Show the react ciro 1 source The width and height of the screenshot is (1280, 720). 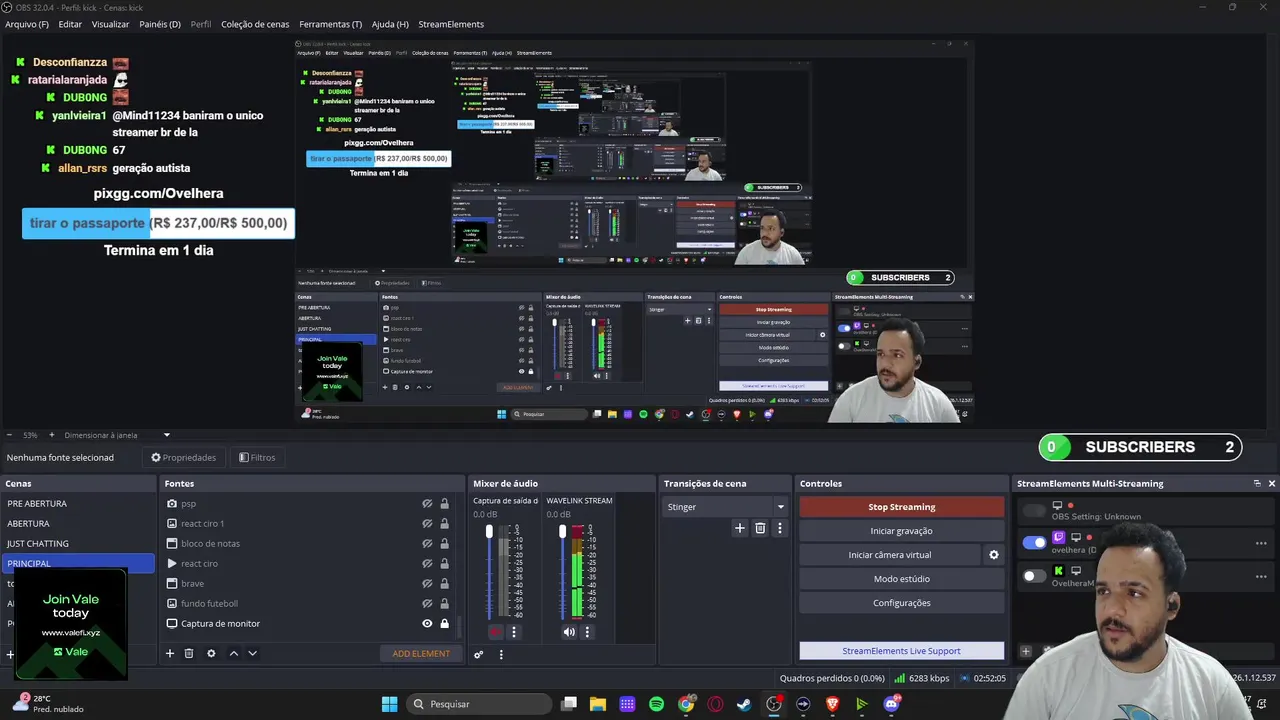point(427,524)
